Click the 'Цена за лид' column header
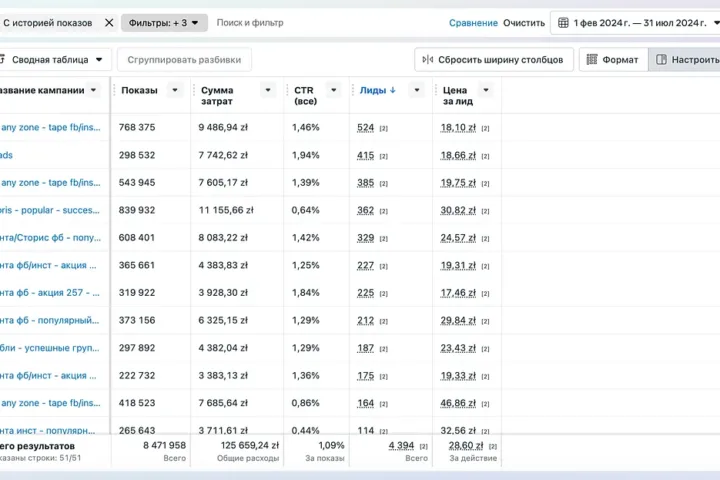720x480 pixels. click(x=458, y=96)
